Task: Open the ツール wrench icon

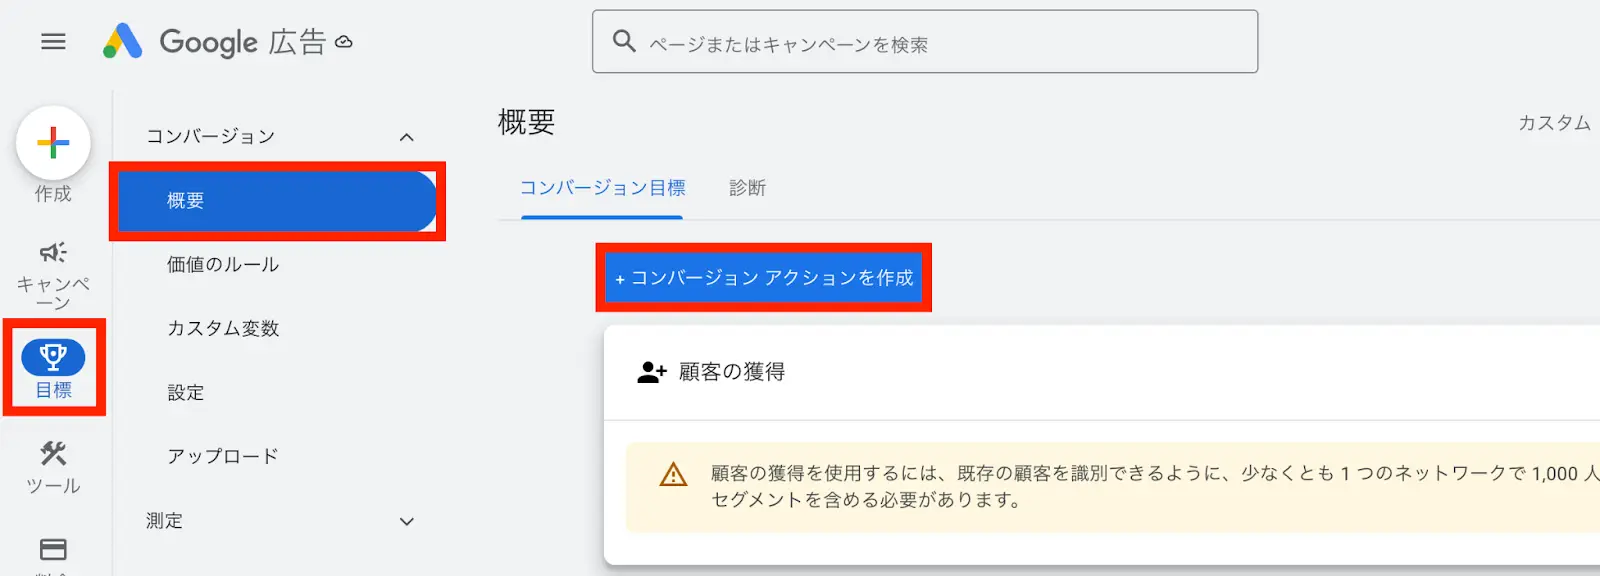Action: (x=53, y=454)
